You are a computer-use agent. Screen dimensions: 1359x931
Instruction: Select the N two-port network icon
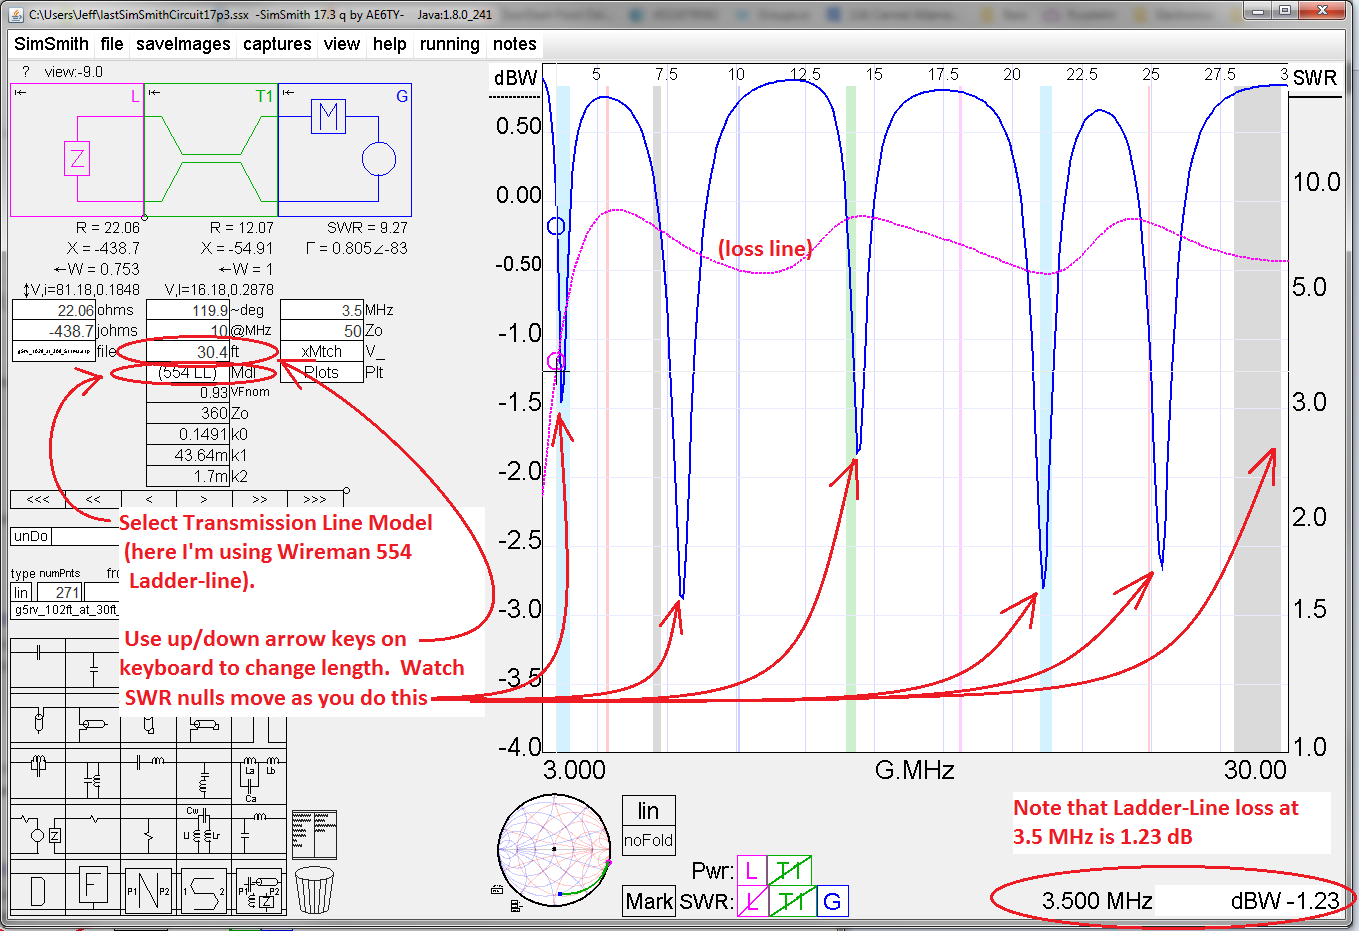click(148, 889)
